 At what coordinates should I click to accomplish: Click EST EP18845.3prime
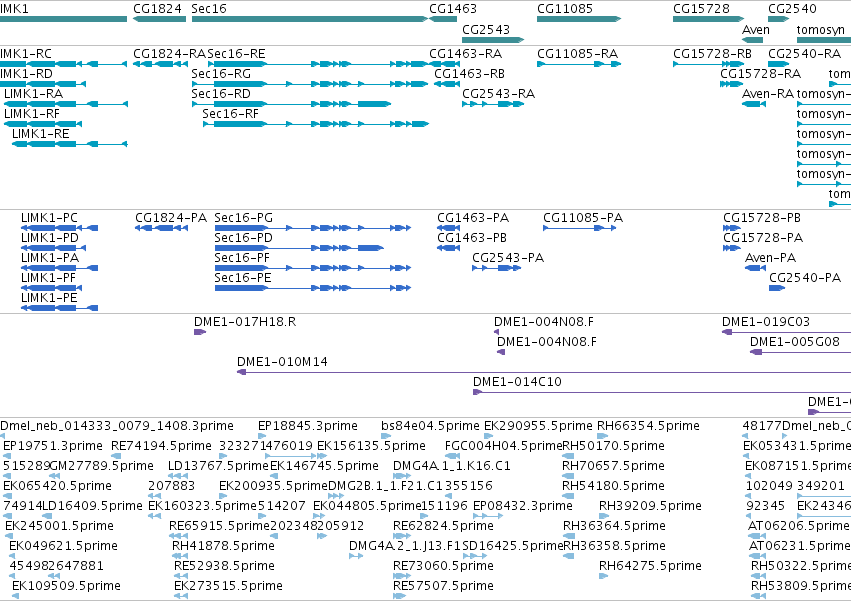point(308,426)
